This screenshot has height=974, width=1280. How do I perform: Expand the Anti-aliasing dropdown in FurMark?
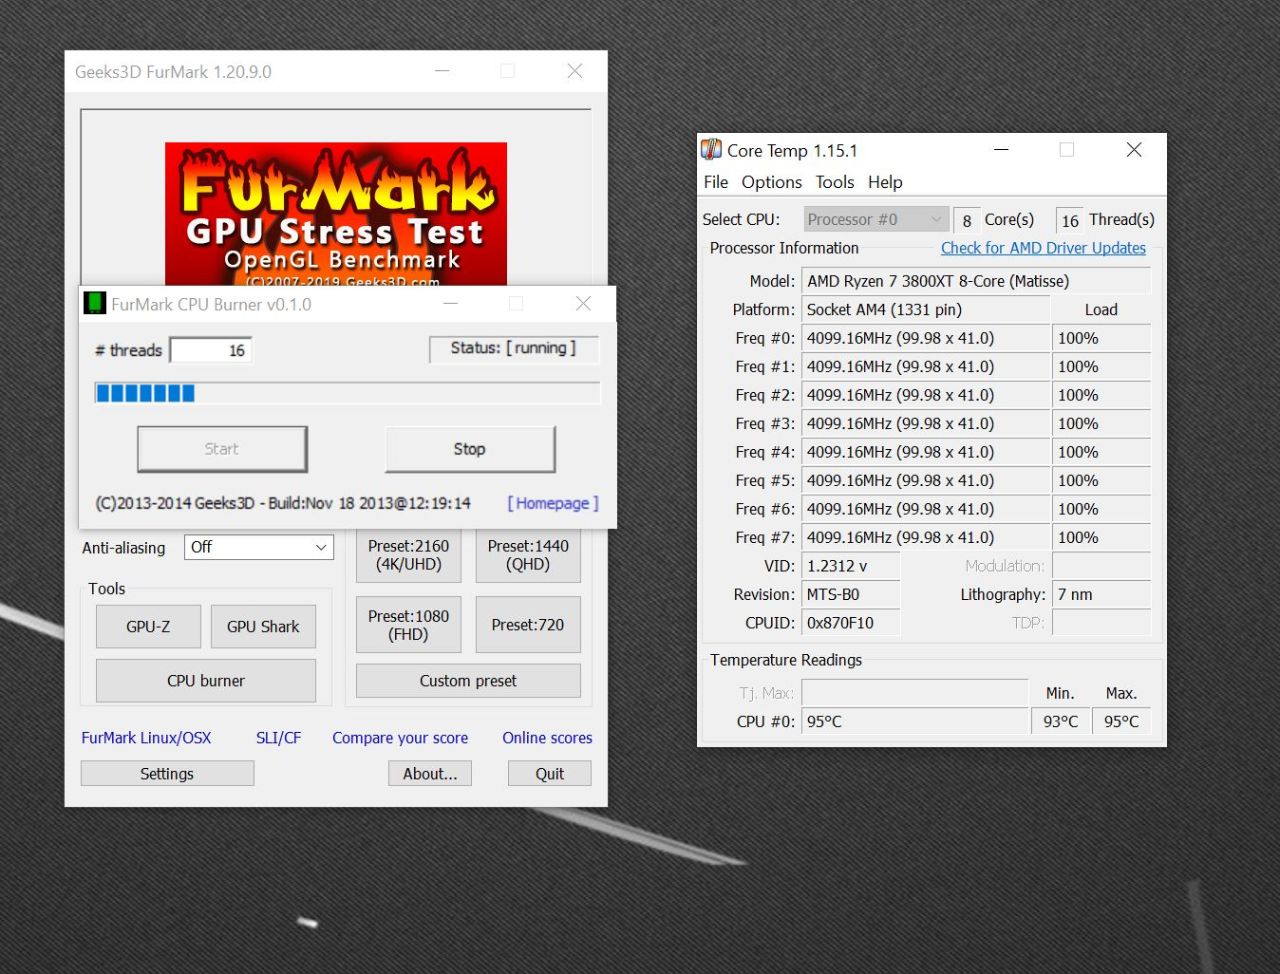tap(258, 547)
